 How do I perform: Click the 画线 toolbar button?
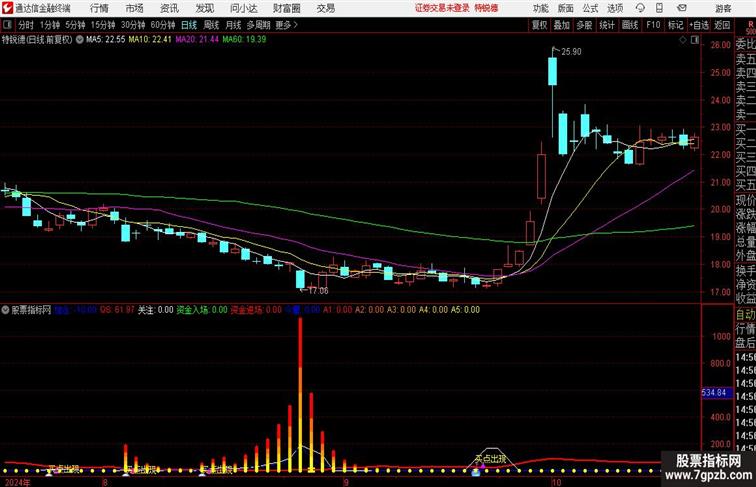(x=630, y=25)
